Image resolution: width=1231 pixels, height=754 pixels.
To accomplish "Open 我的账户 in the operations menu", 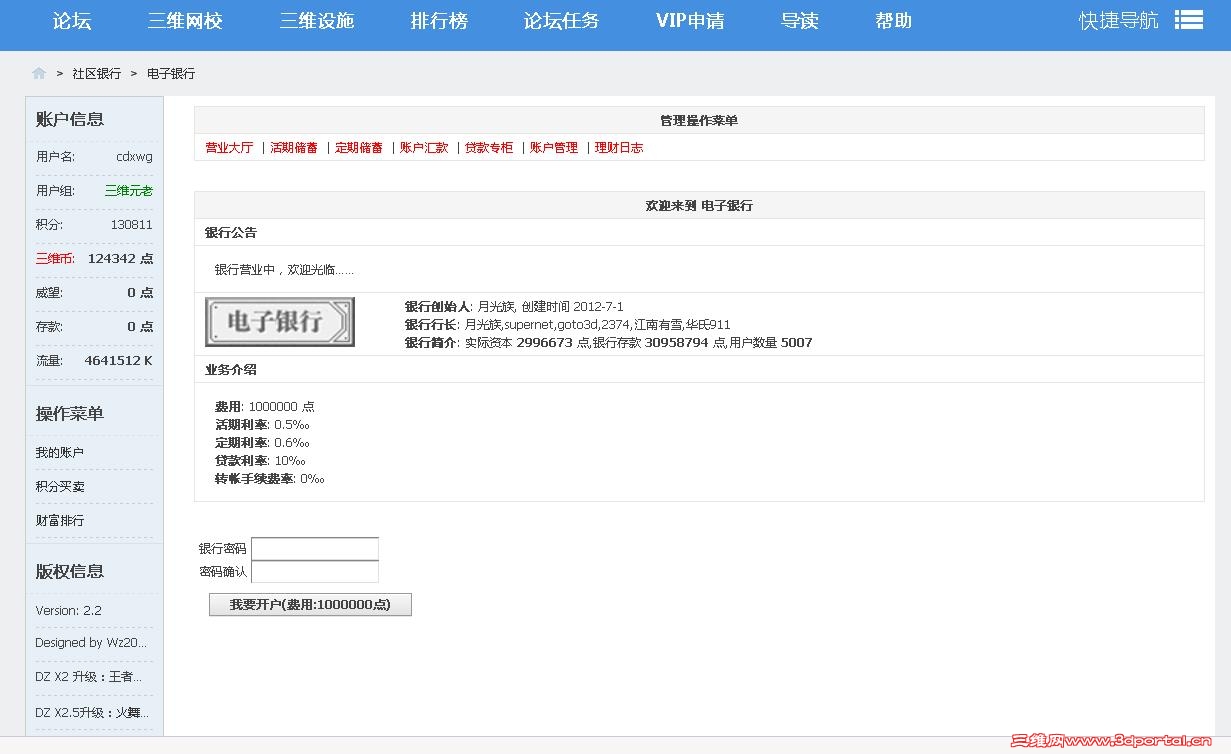I will click(x=60, y=453).
